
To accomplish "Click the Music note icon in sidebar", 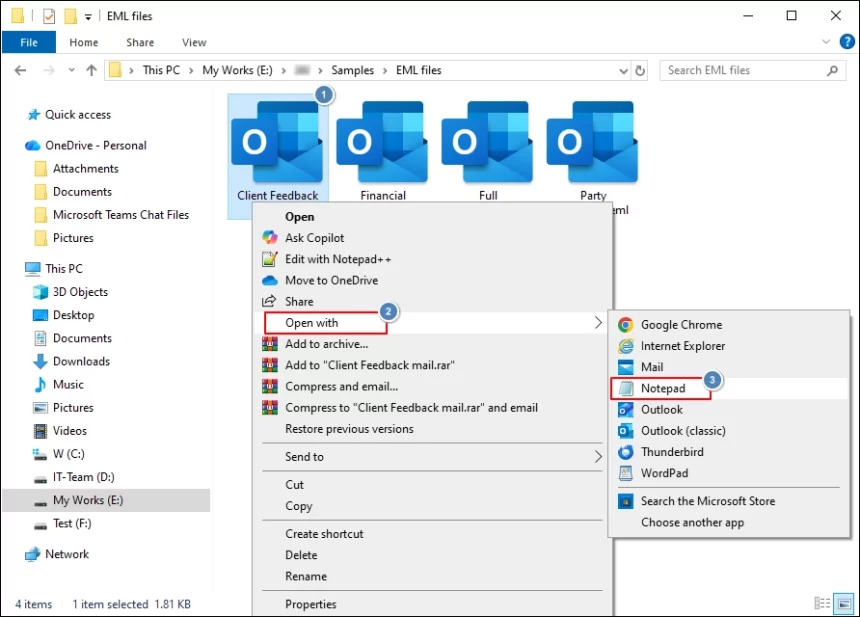I will pos(40,384).
